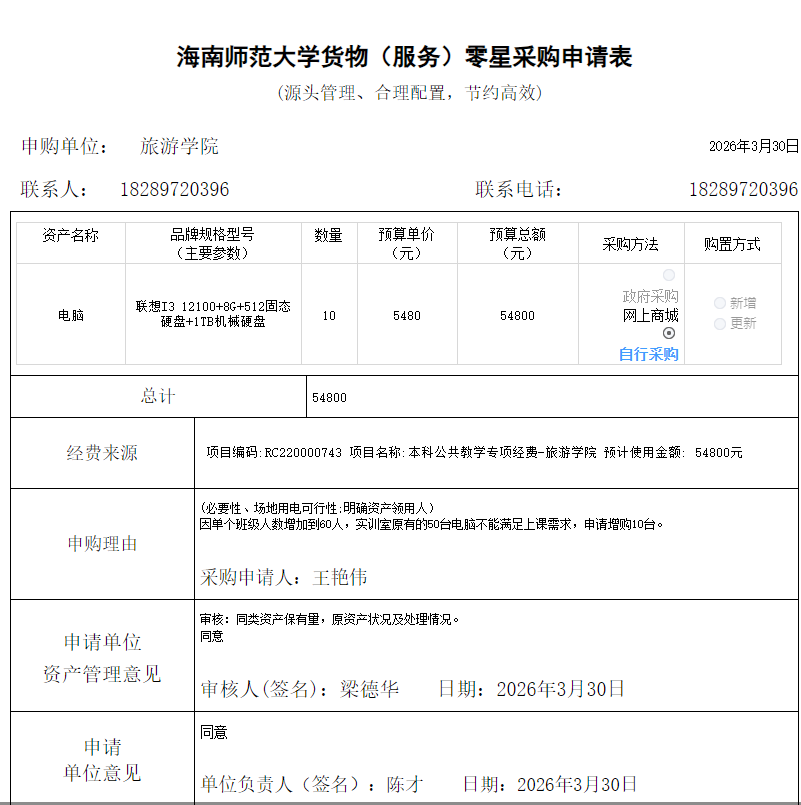This screenshot has height=805, width=801.
Task: Click the 网上商城 option label
Action: pos(650,315)
